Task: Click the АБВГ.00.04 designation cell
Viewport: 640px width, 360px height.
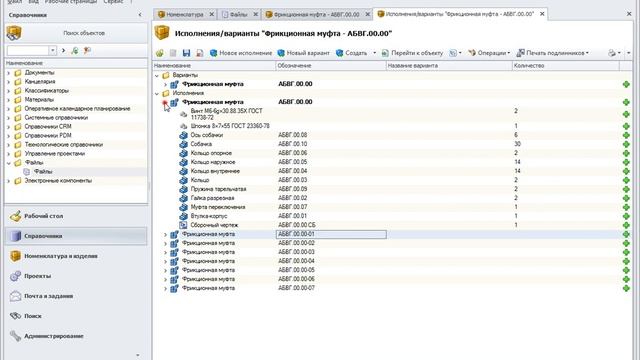Action: [293, 171]
